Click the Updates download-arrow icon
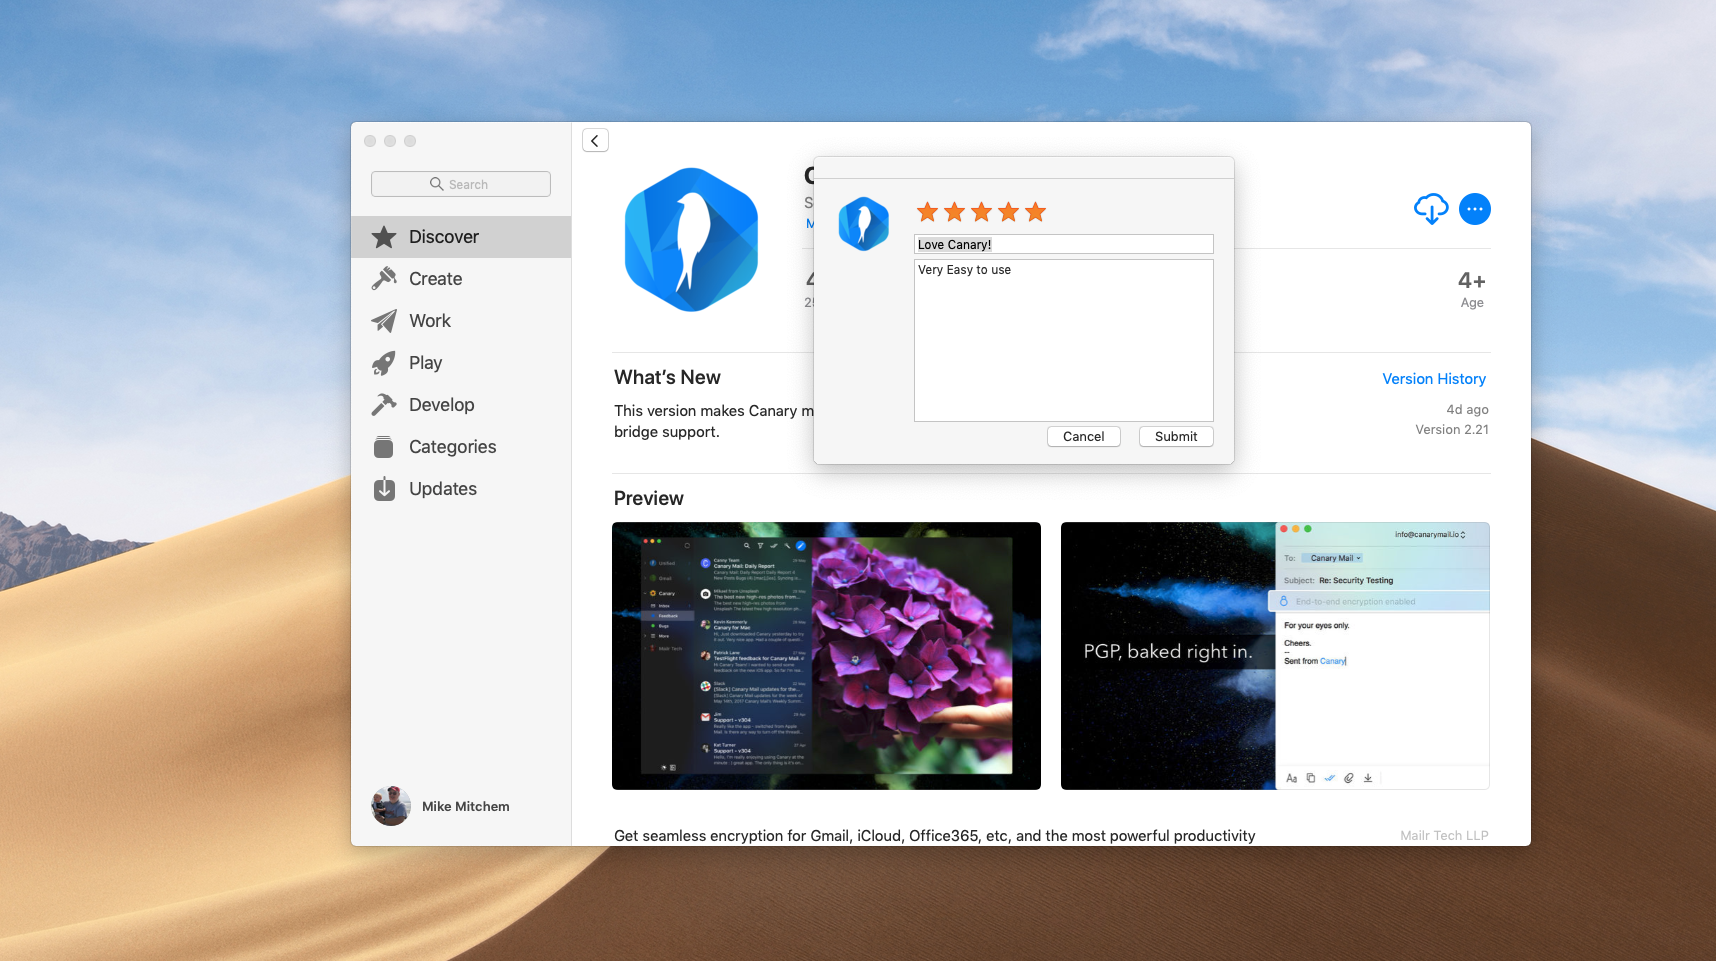 pyautogui.click(x=384, y=489)
